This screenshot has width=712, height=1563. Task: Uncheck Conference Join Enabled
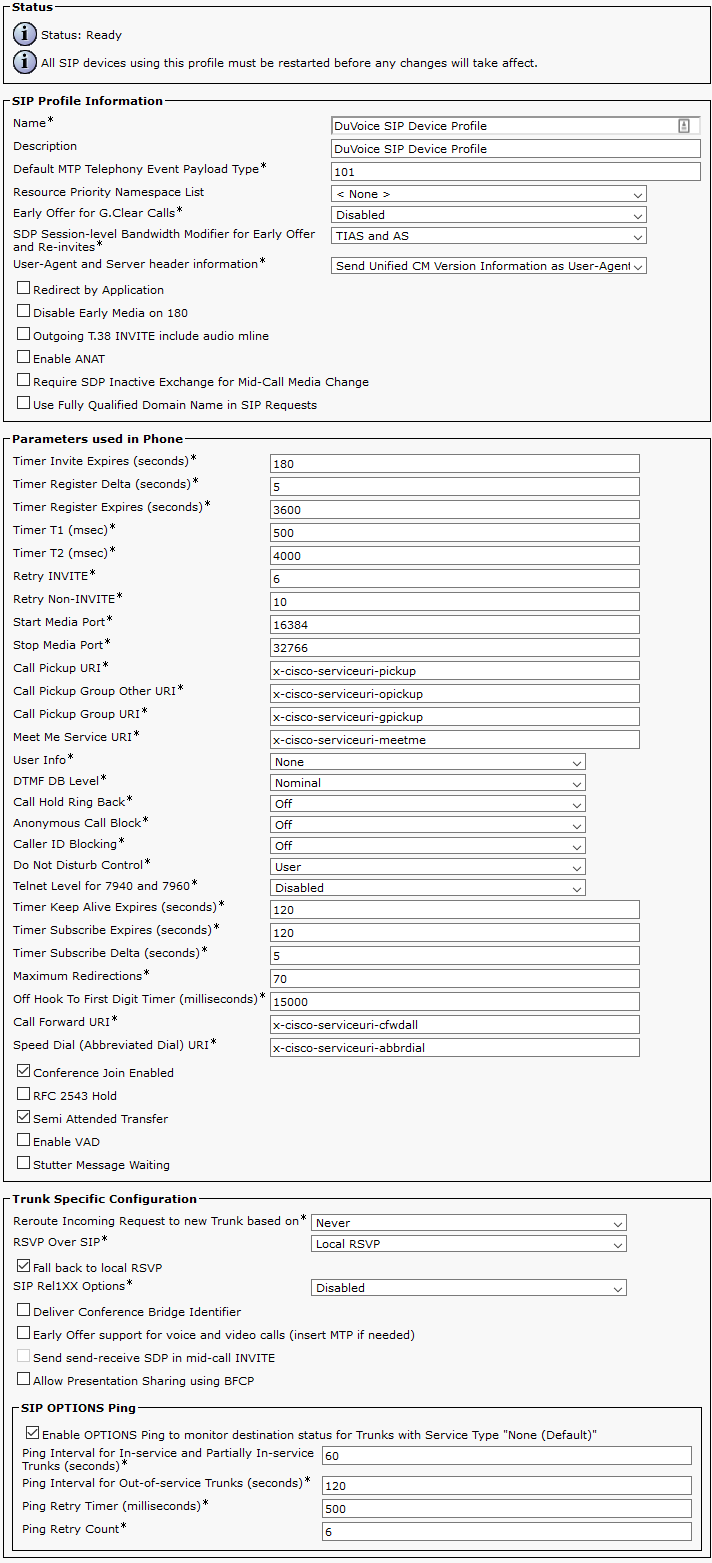point(24,1072)
